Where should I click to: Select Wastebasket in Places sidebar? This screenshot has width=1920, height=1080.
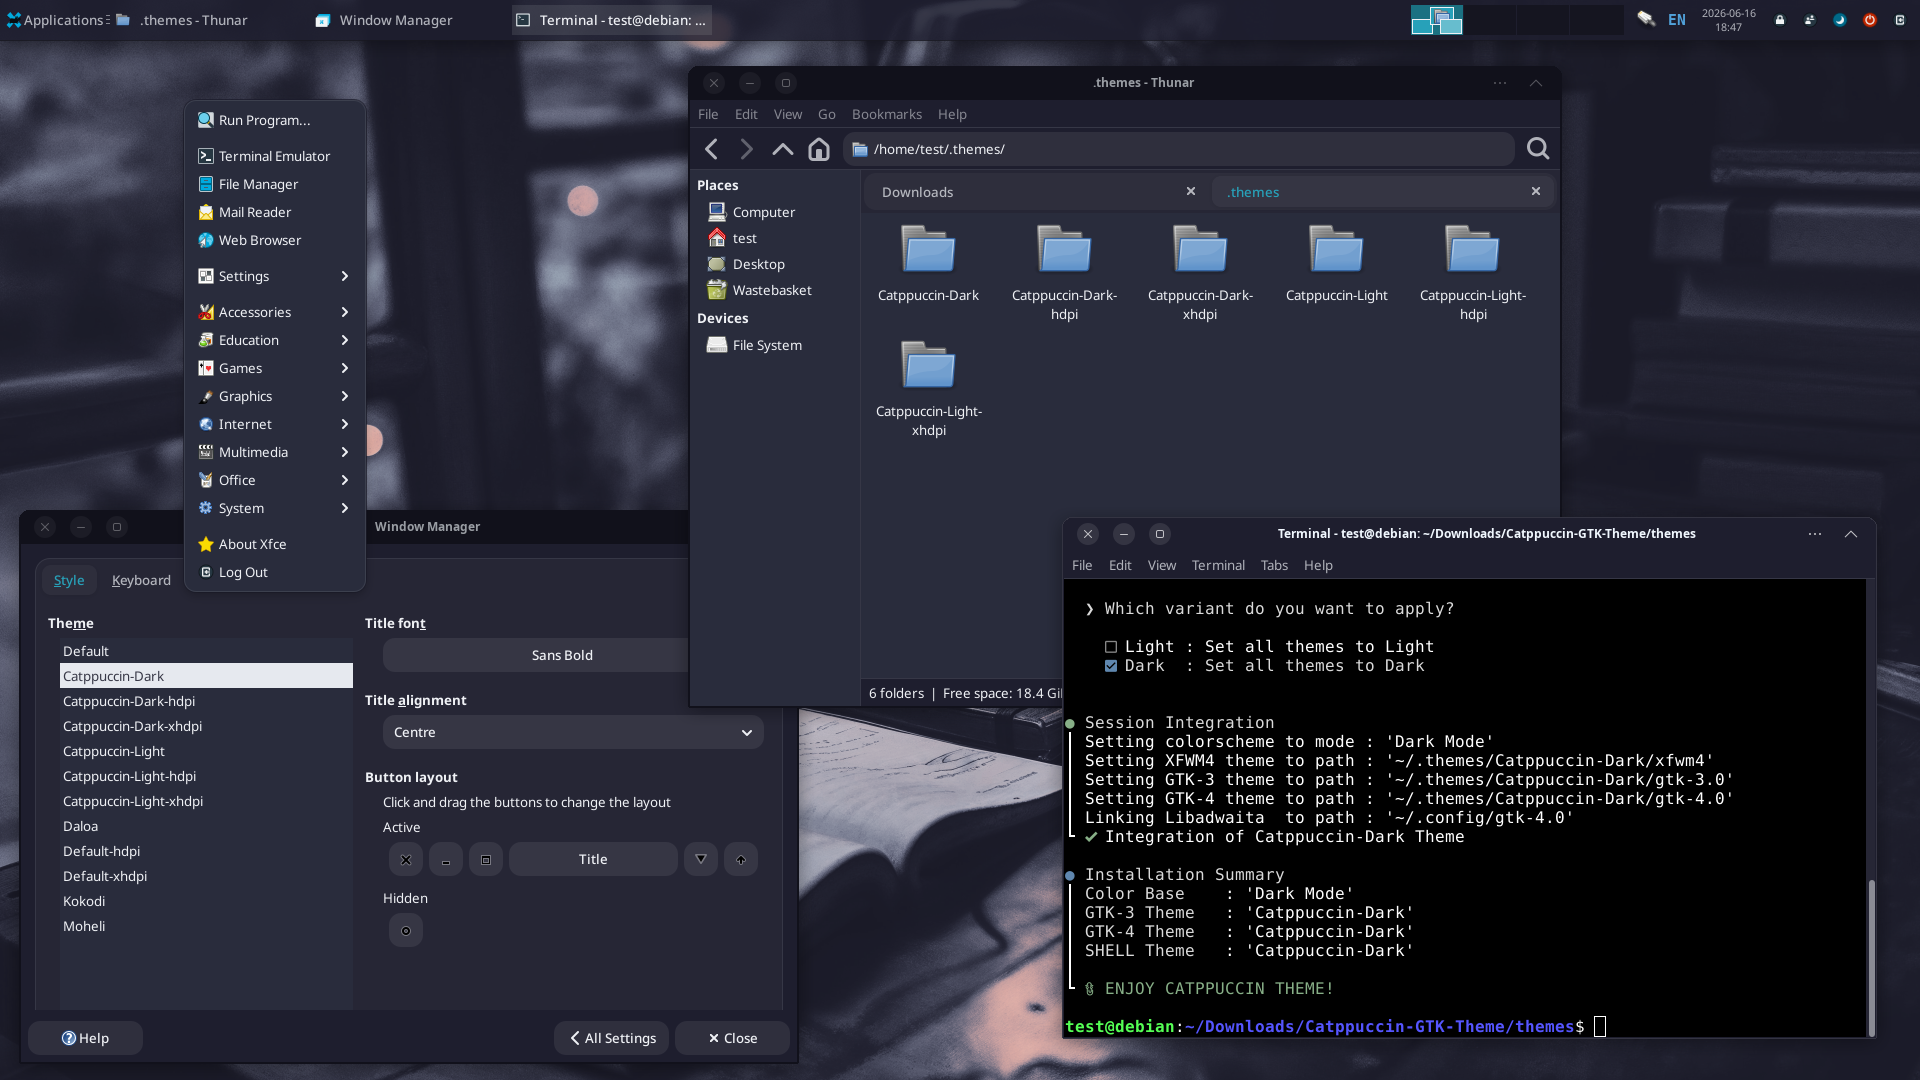771,290
